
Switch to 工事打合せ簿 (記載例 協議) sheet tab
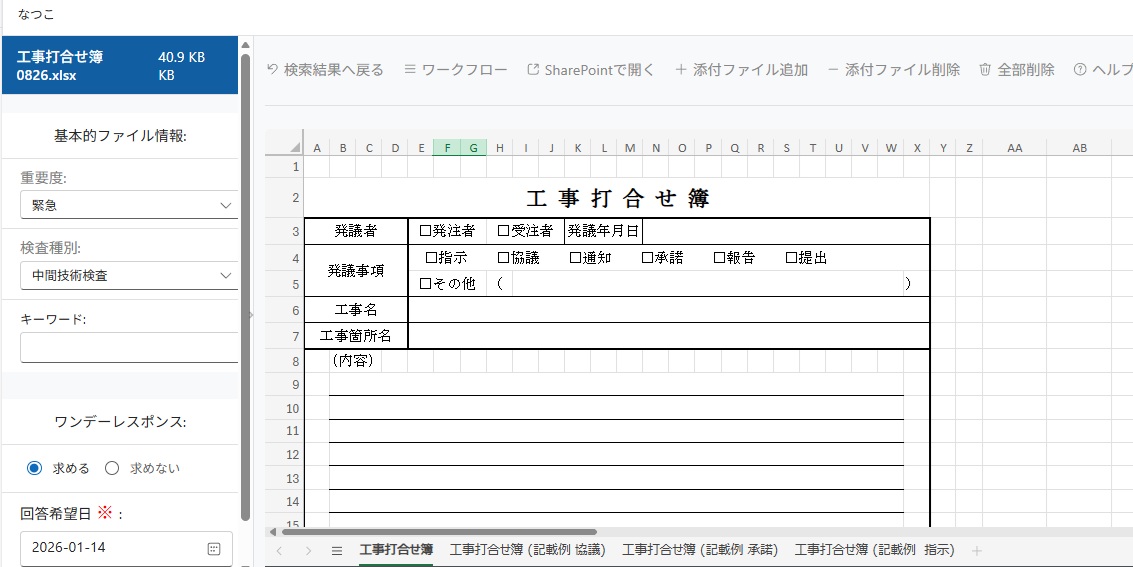click(x=527, y=550)
